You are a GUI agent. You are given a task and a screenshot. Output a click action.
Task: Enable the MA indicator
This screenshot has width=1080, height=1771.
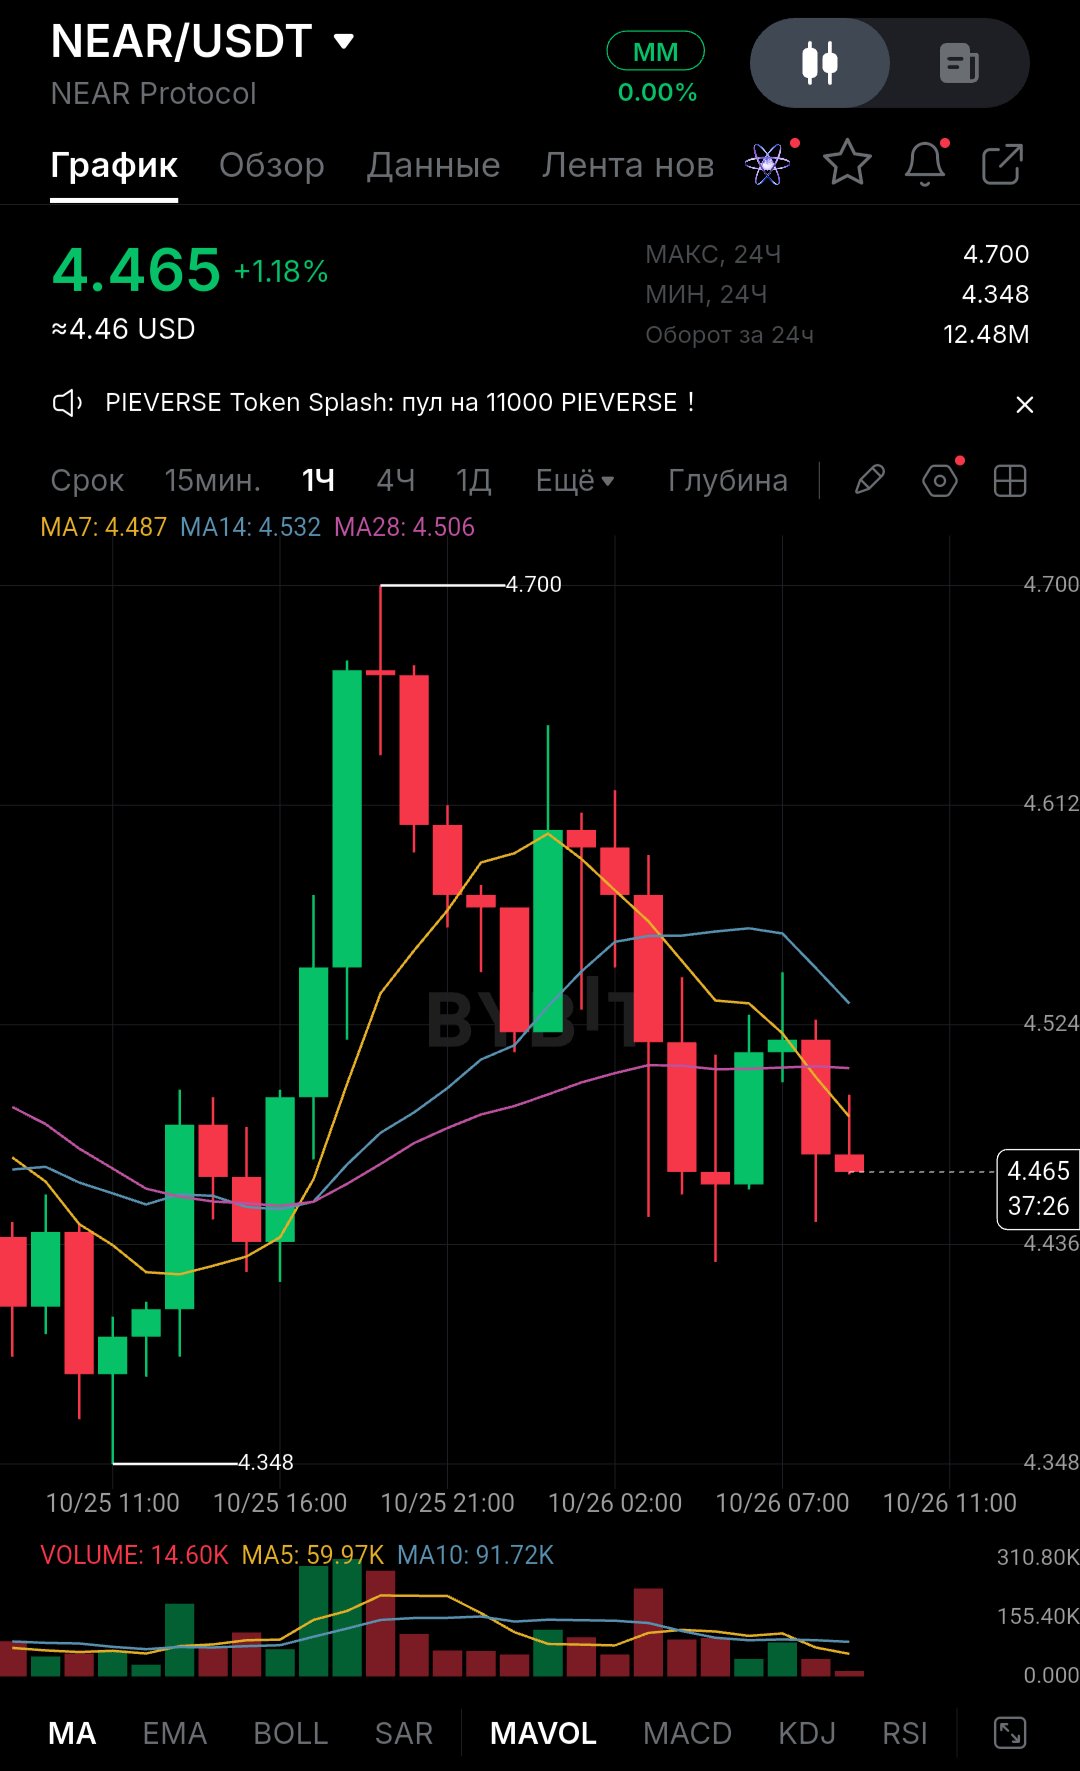pyautogui.click(x=72, y=1733)
